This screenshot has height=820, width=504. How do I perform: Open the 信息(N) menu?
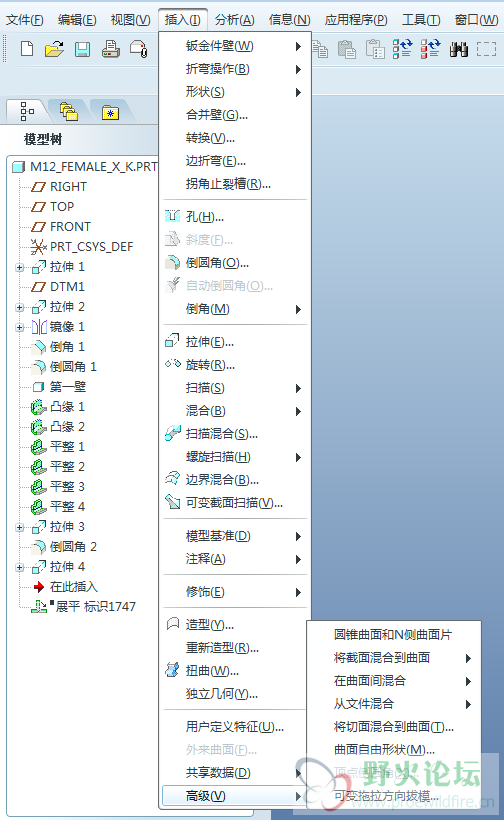289,20
